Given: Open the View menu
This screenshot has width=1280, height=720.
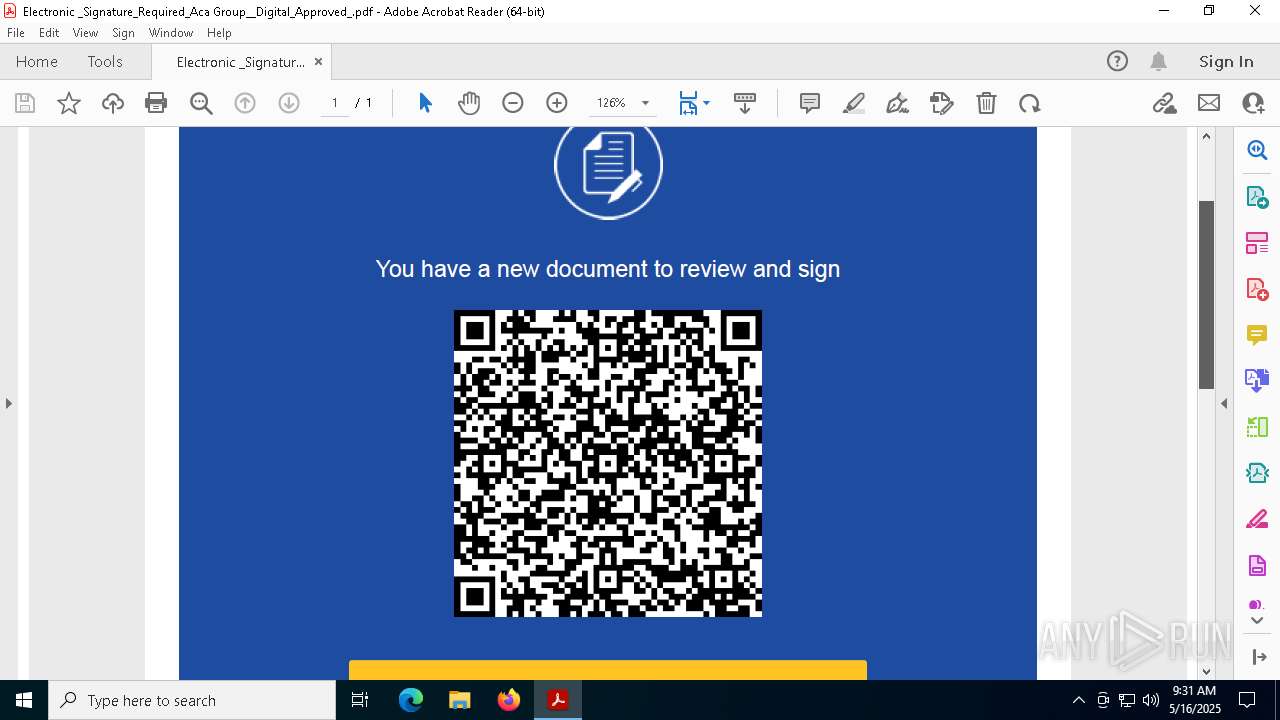Looking at the screenshot, I should pos(85,32).
